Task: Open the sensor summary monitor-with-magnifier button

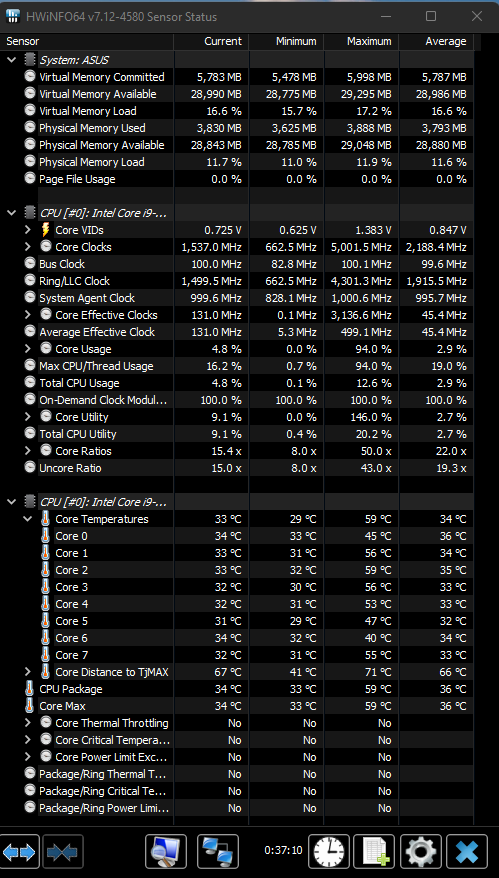Action: coord(166,852)
